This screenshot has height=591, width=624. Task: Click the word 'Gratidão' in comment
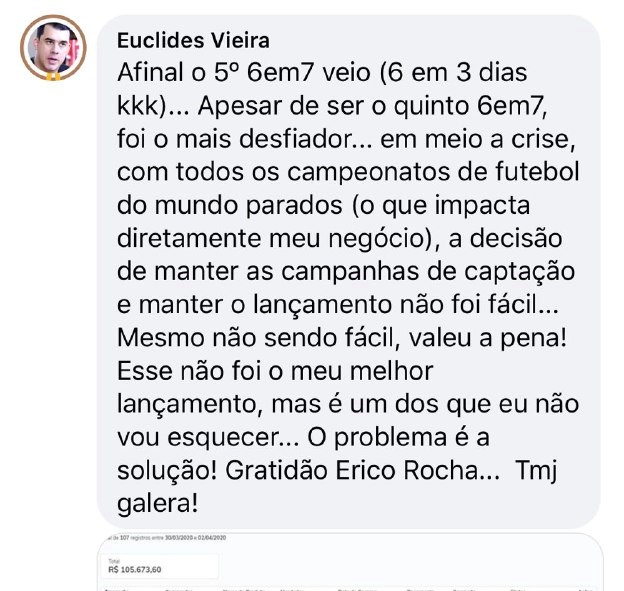click(277, 470)
